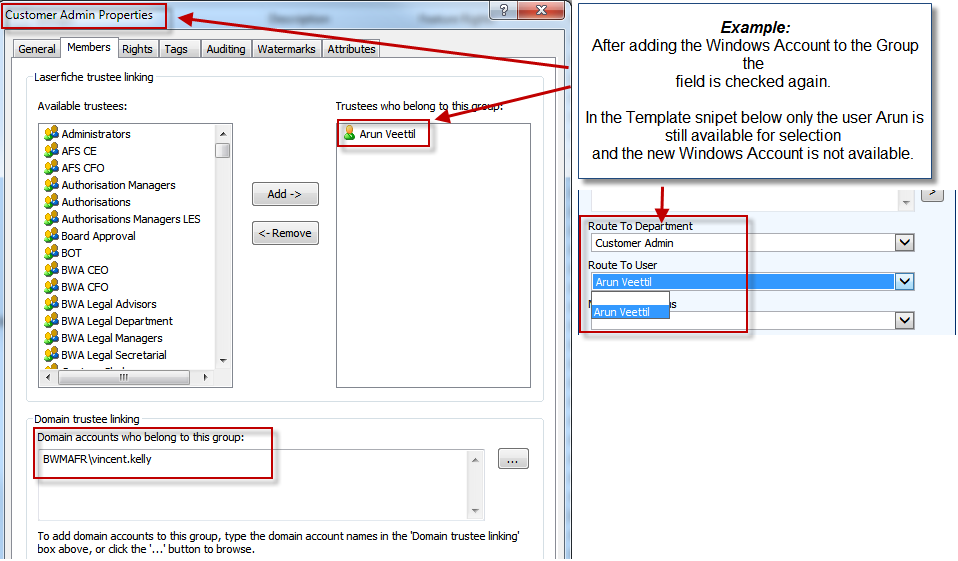Click the Authorisations Managers LES group icon
Screen dimensions: 958x561
pos(51,219)
